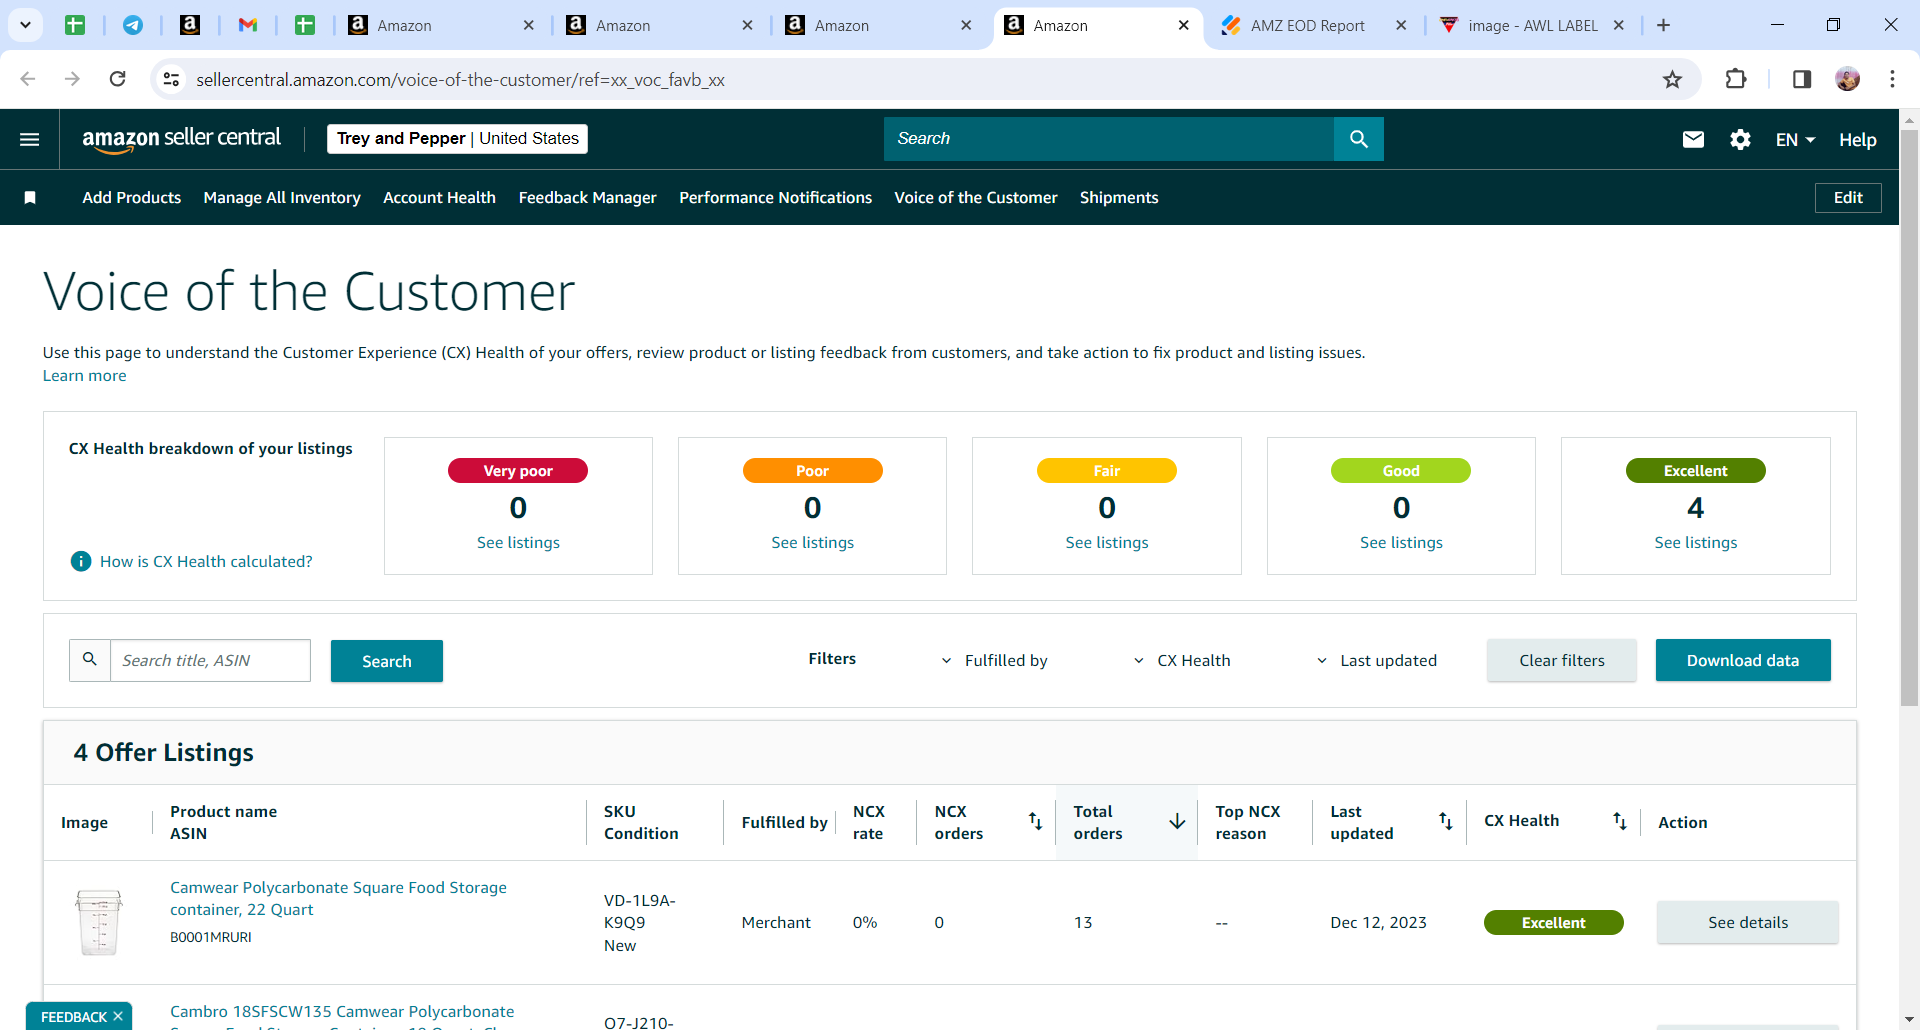This screenshot has height=1030, width=1920.
Task: Bookmark this page with star icon
Action: 1672,79
